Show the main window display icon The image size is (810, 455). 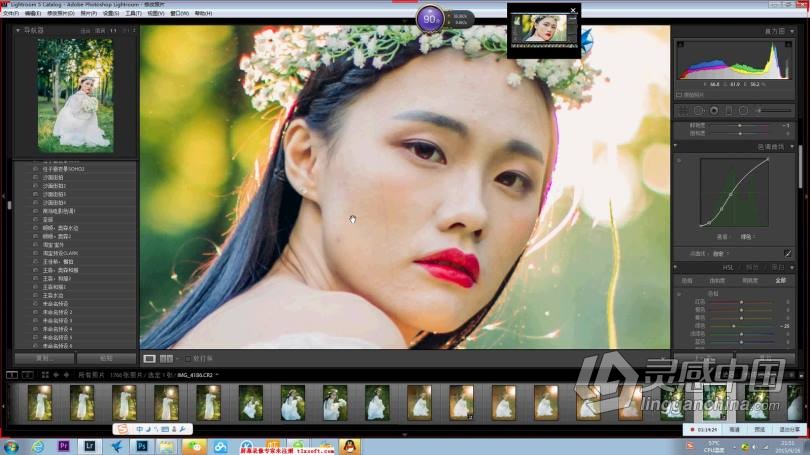(12, 374)
